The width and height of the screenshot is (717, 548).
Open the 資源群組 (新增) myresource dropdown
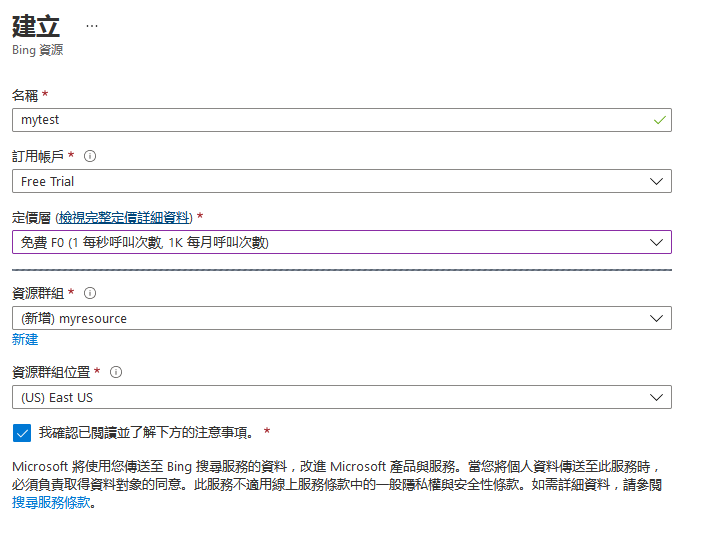pyautogui.click(x=342, y=318)
